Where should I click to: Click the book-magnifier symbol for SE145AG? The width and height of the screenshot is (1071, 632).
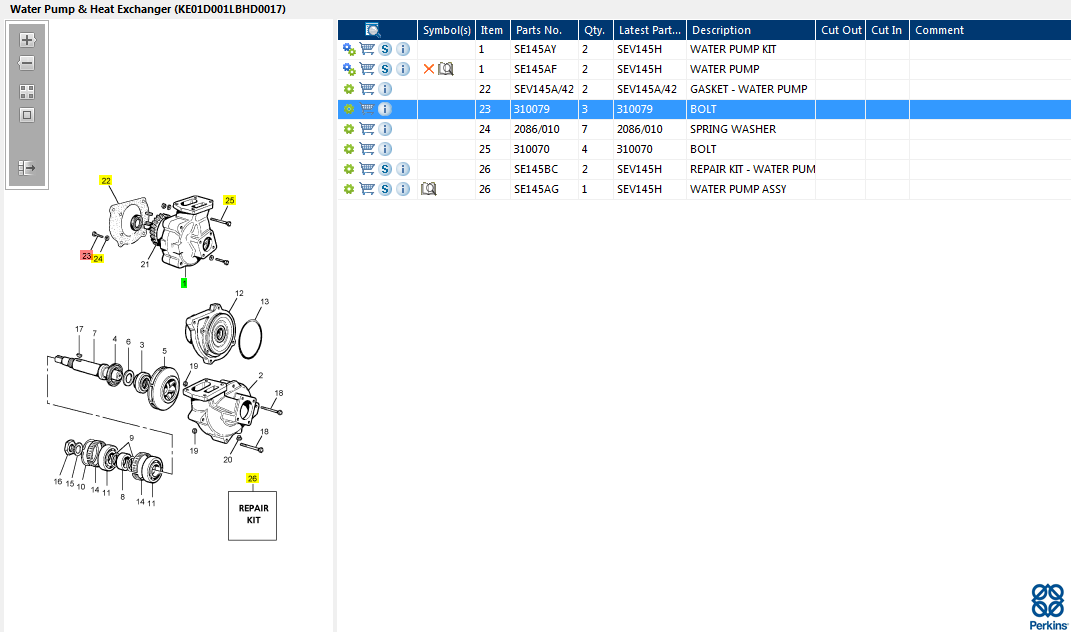pos(428,189)
